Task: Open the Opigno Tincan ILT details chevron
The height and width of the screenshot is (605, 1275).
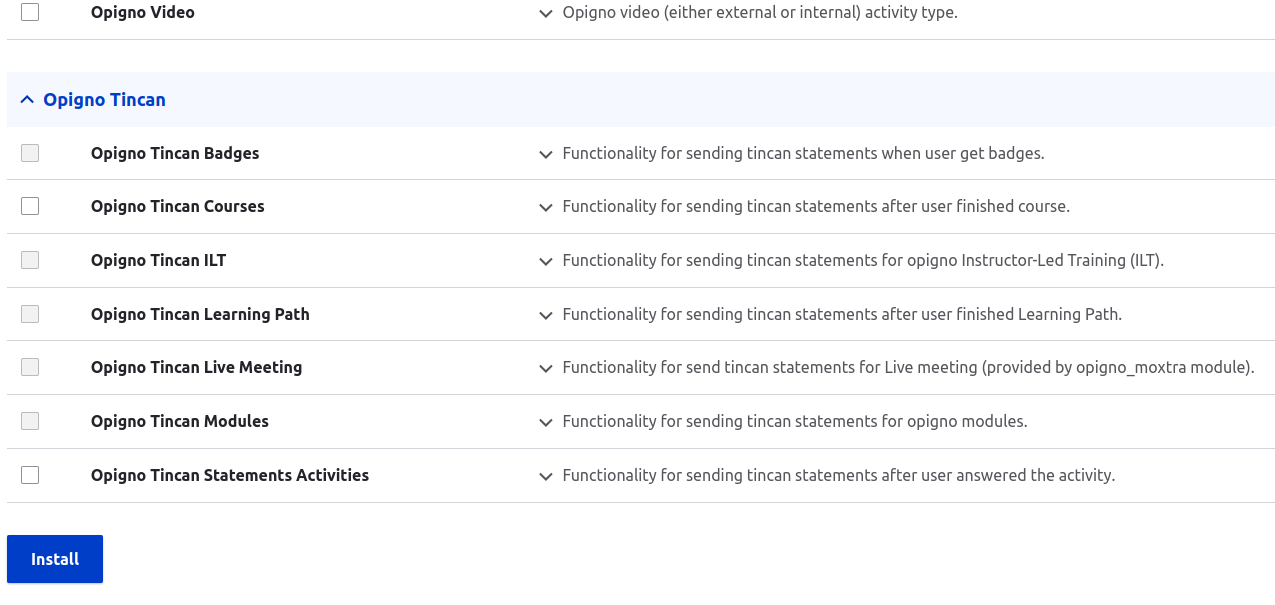Action: (545, 261)
